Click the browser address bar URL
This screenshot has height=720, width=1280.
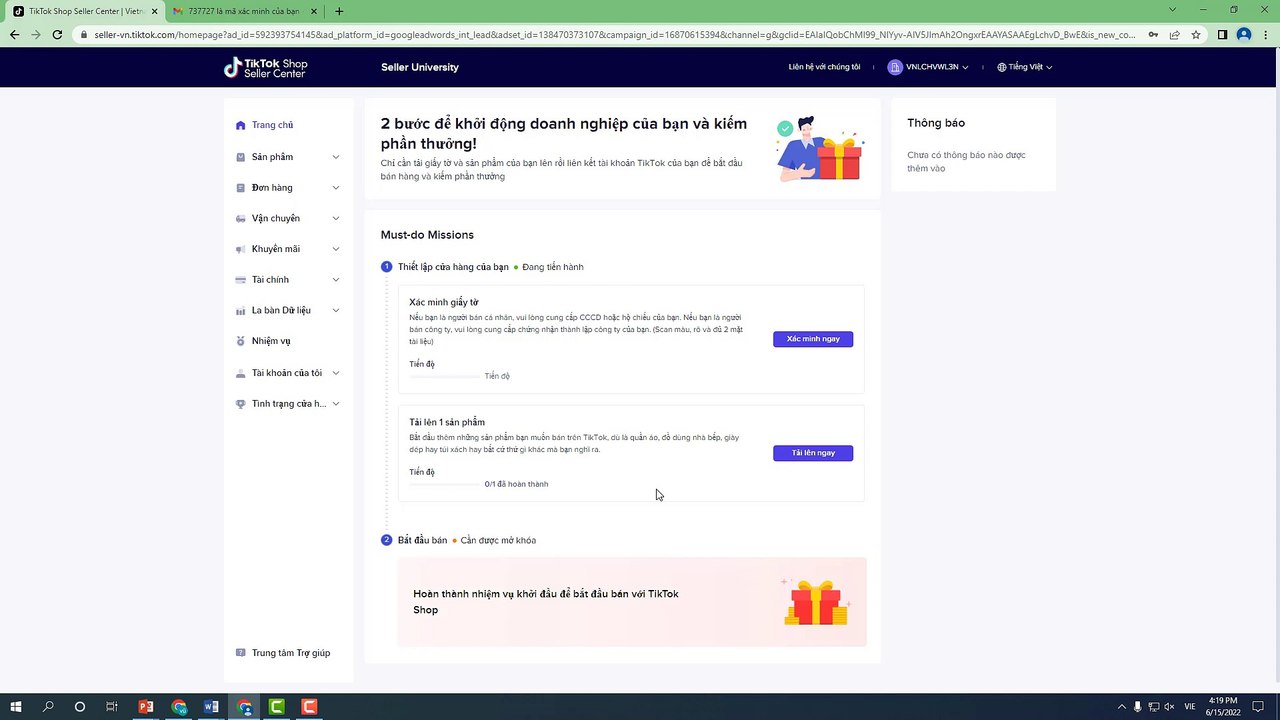coord(614,35)
